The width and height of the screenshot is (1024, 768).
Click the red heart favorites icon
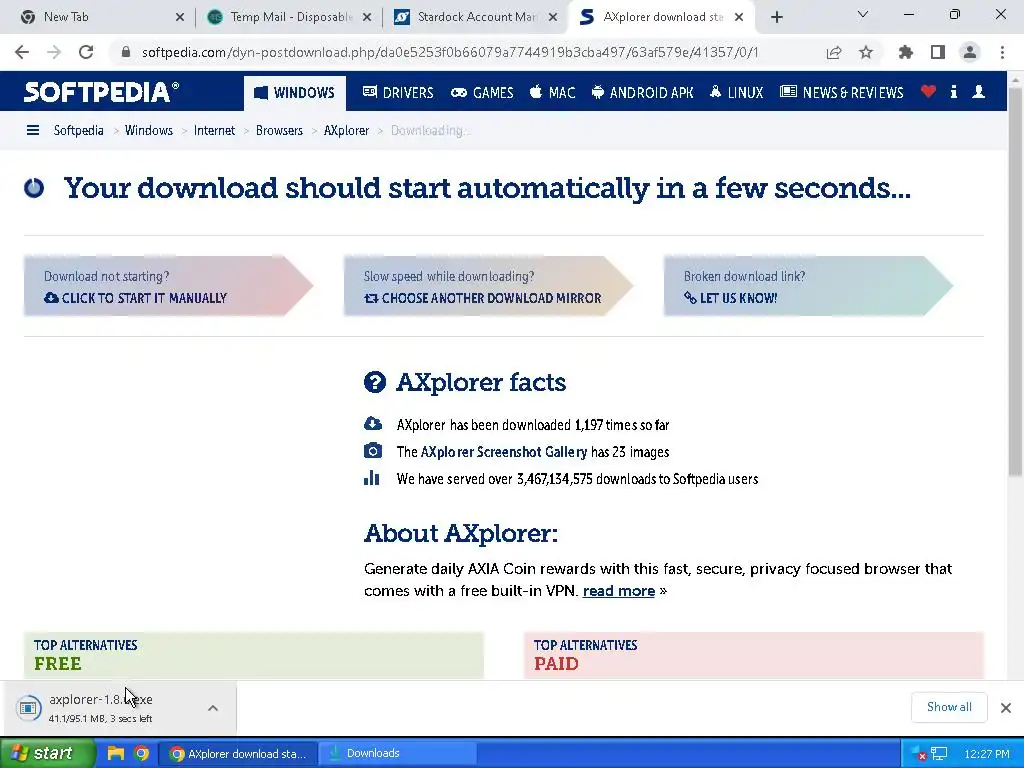click(x=928, y=91)
